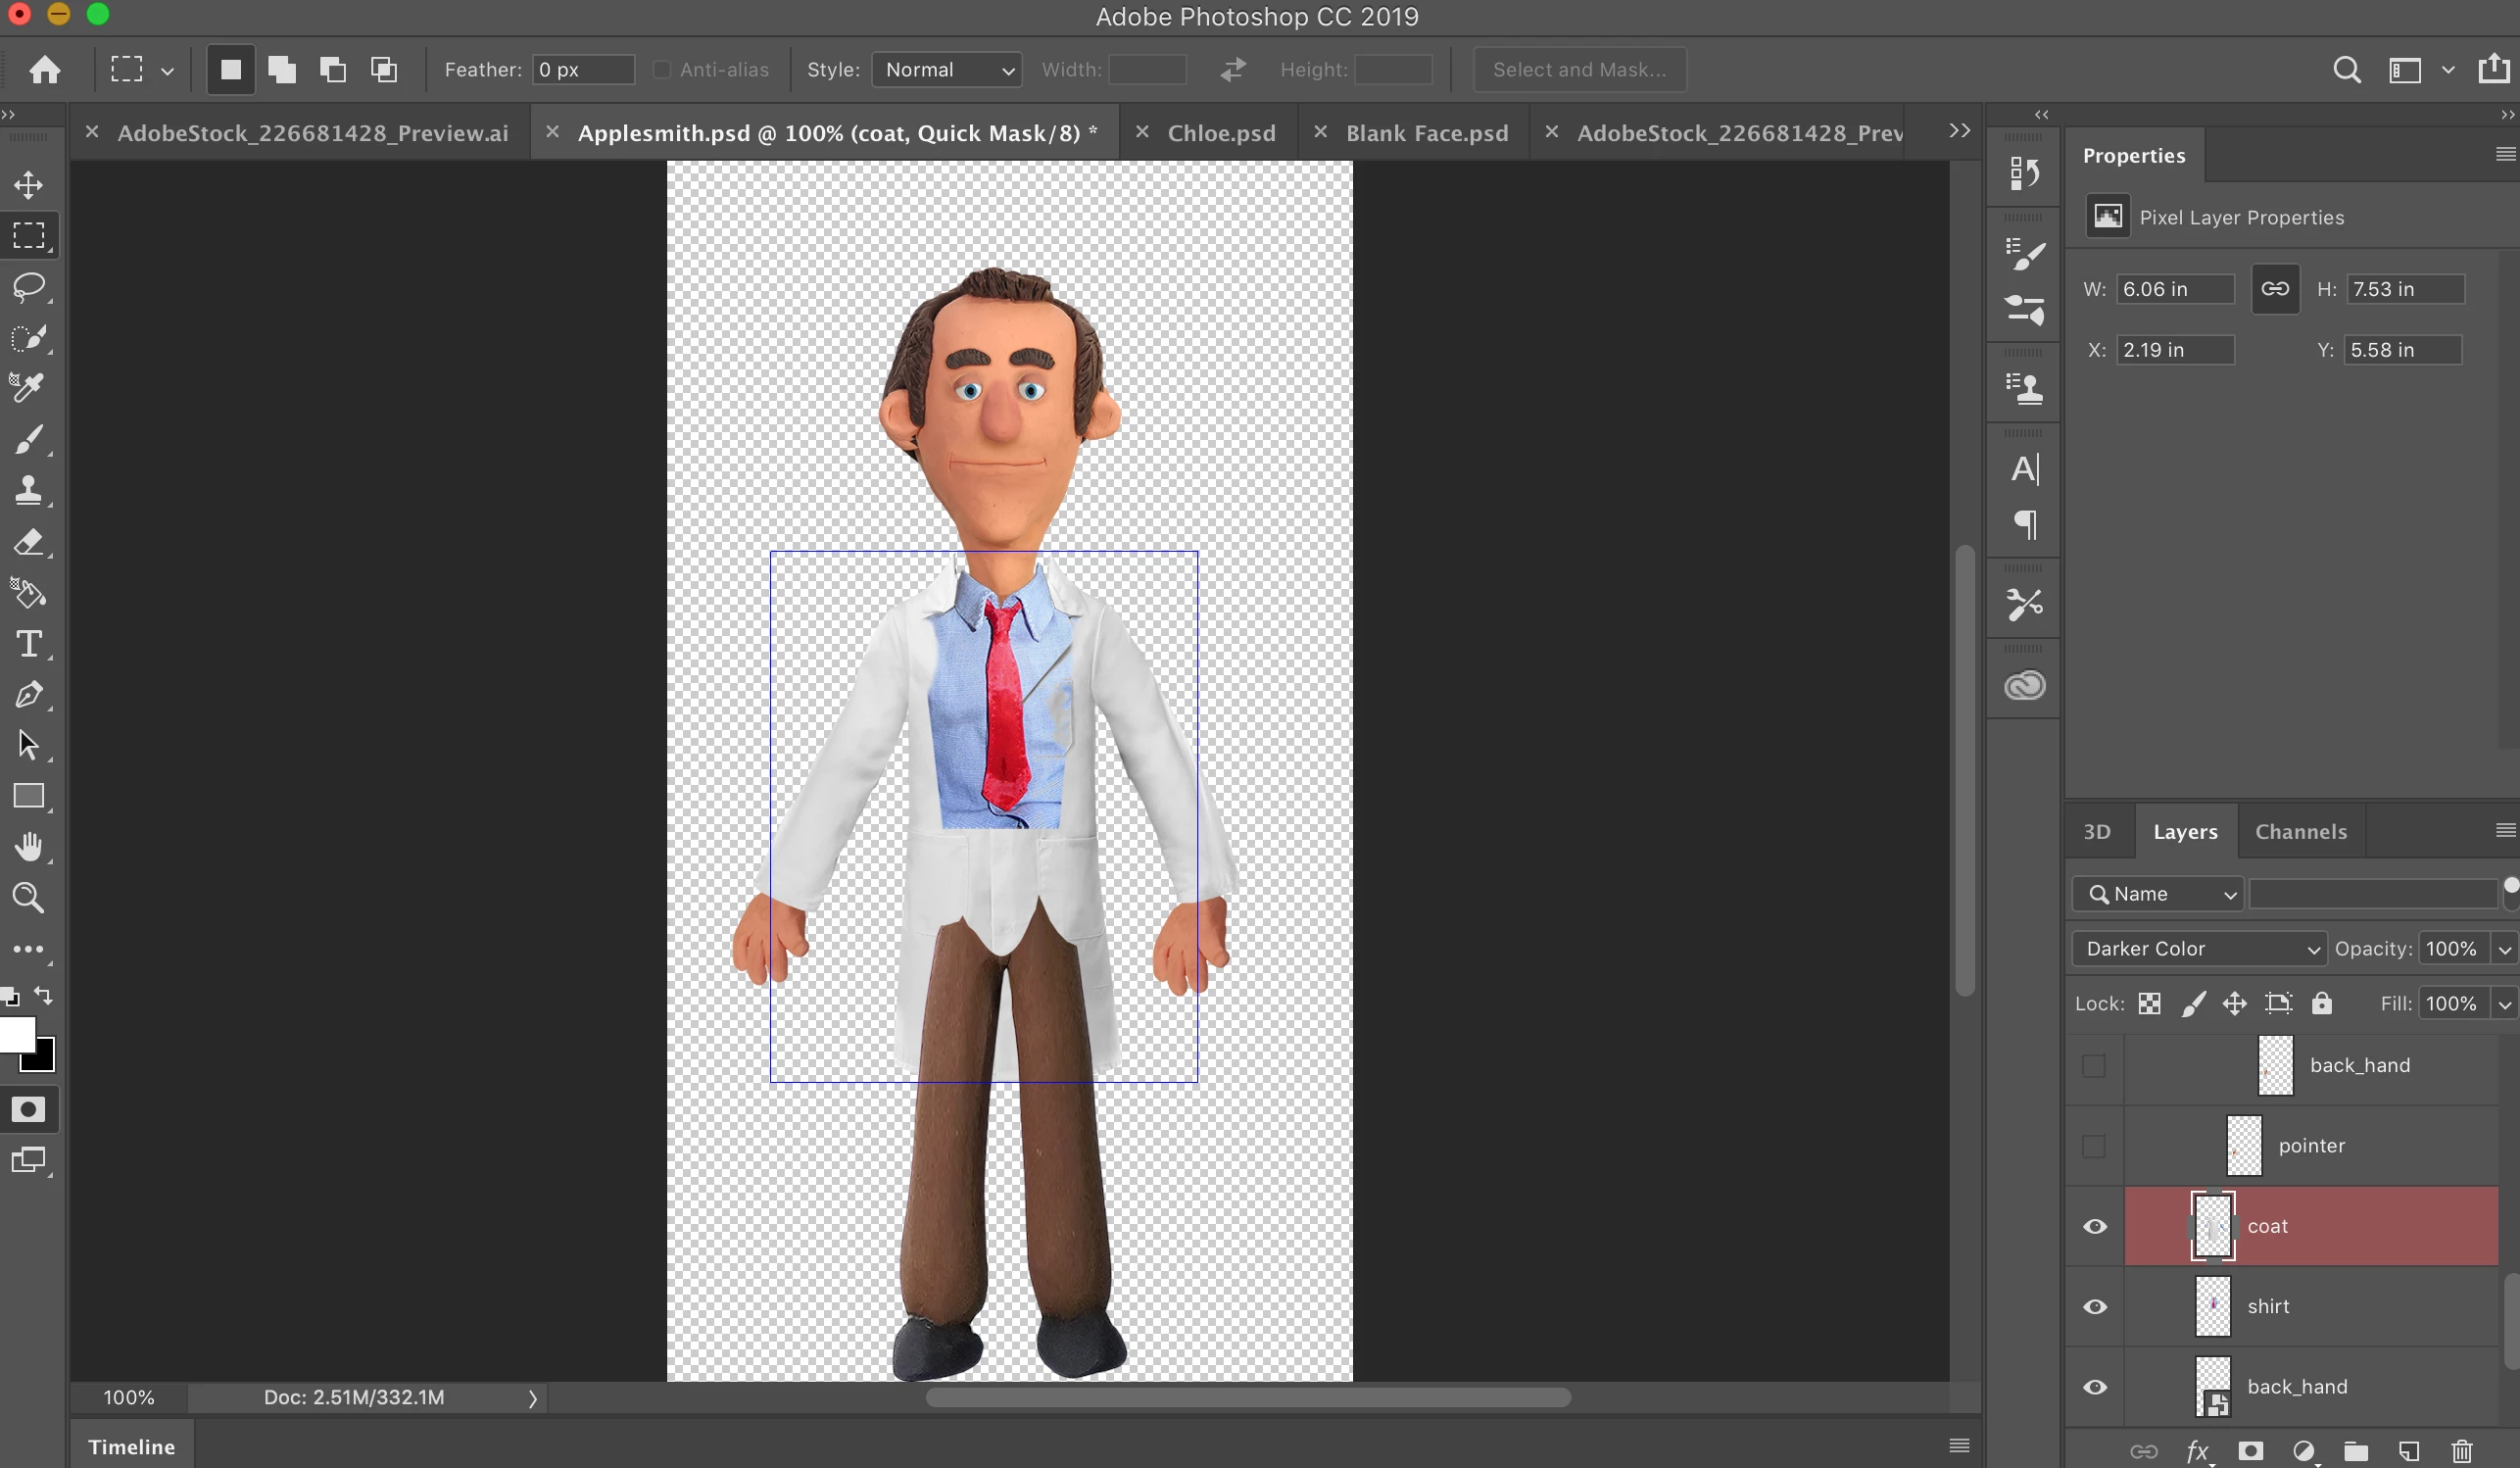This screenshot has width=2520, height=1468.
Task: Open the Style Normal dropdown
Action: pyautogui.click(x=946, y=70)
